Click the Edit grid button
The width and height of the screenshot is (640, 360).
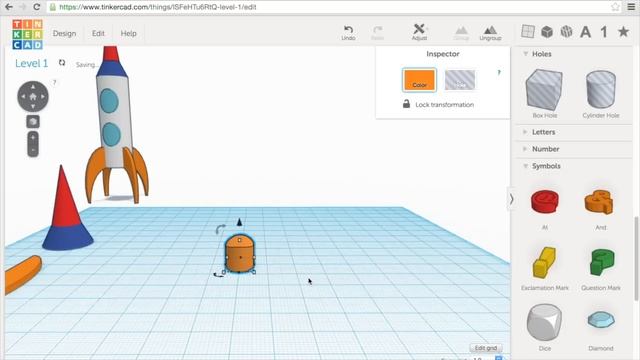click(x=486, y=348)
